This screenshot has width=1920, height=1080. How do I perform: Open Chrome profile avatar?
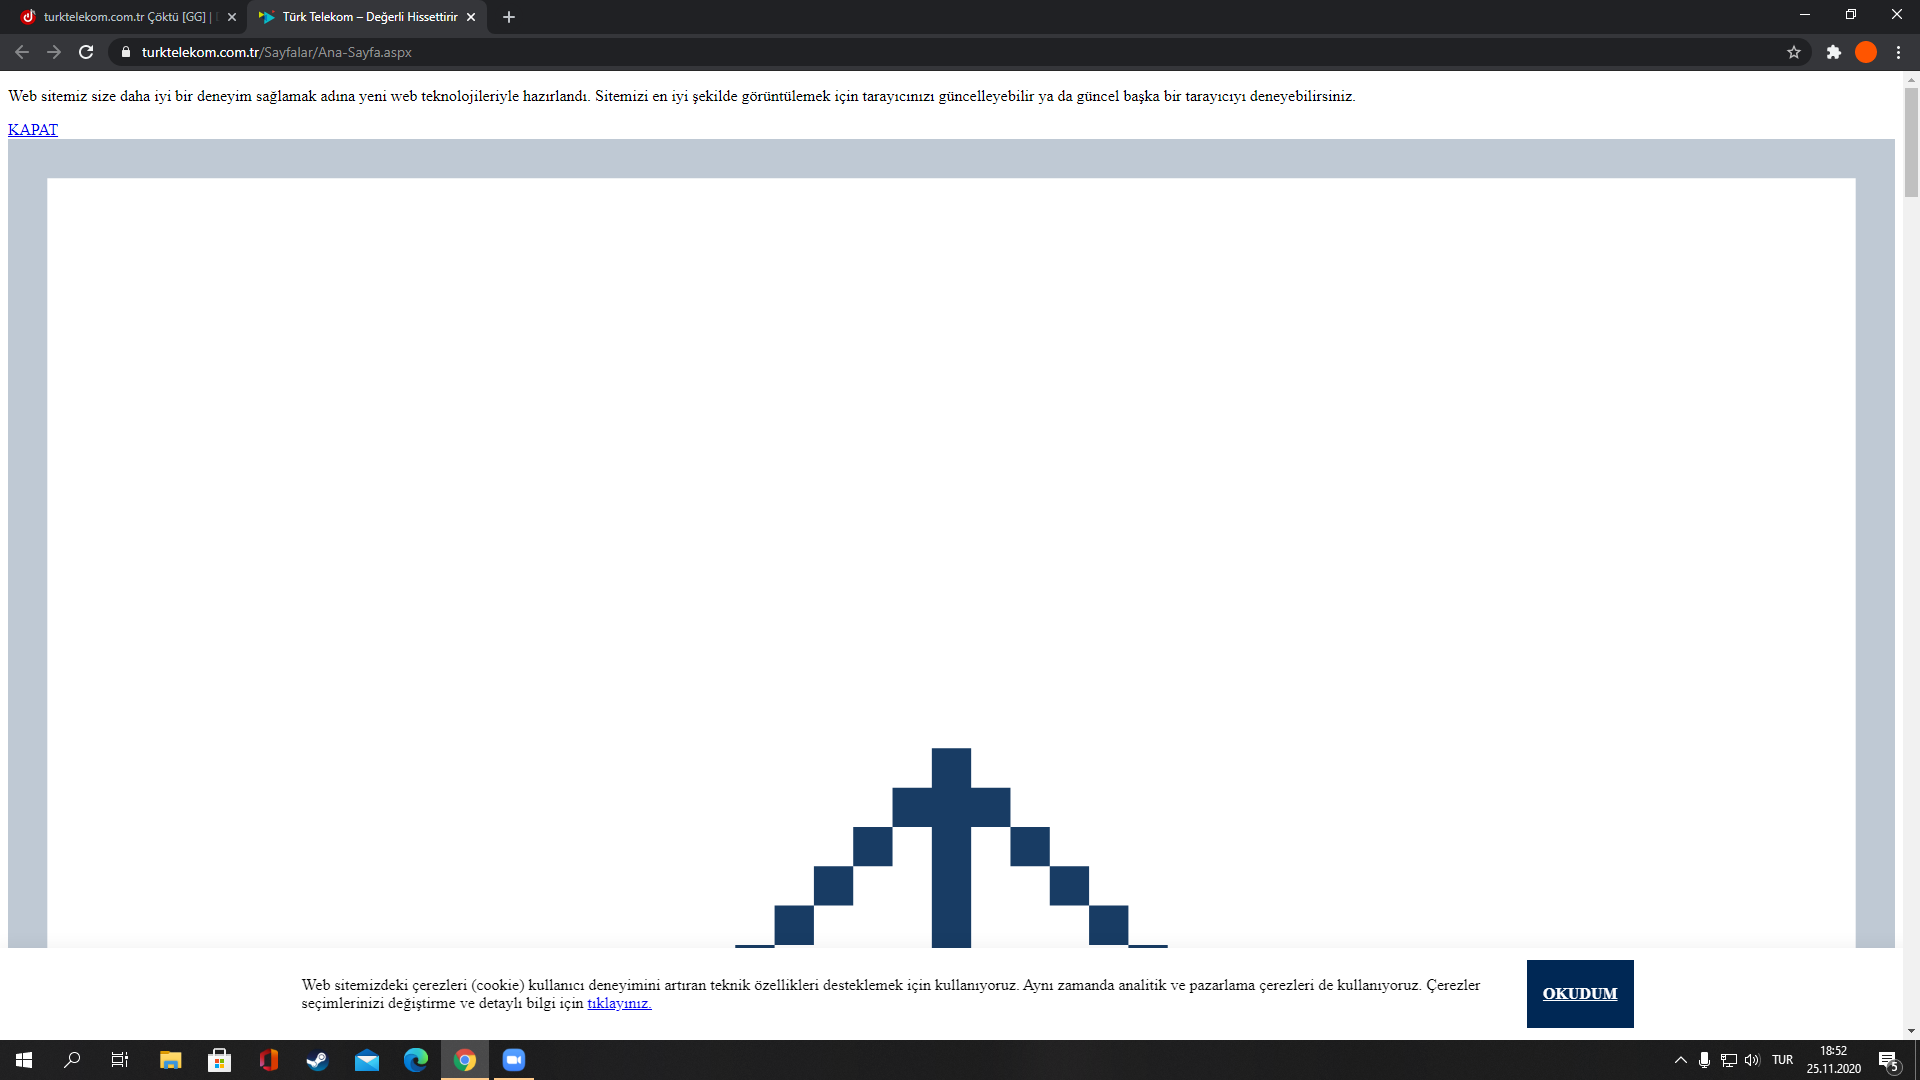click(x=1865, y=52)
